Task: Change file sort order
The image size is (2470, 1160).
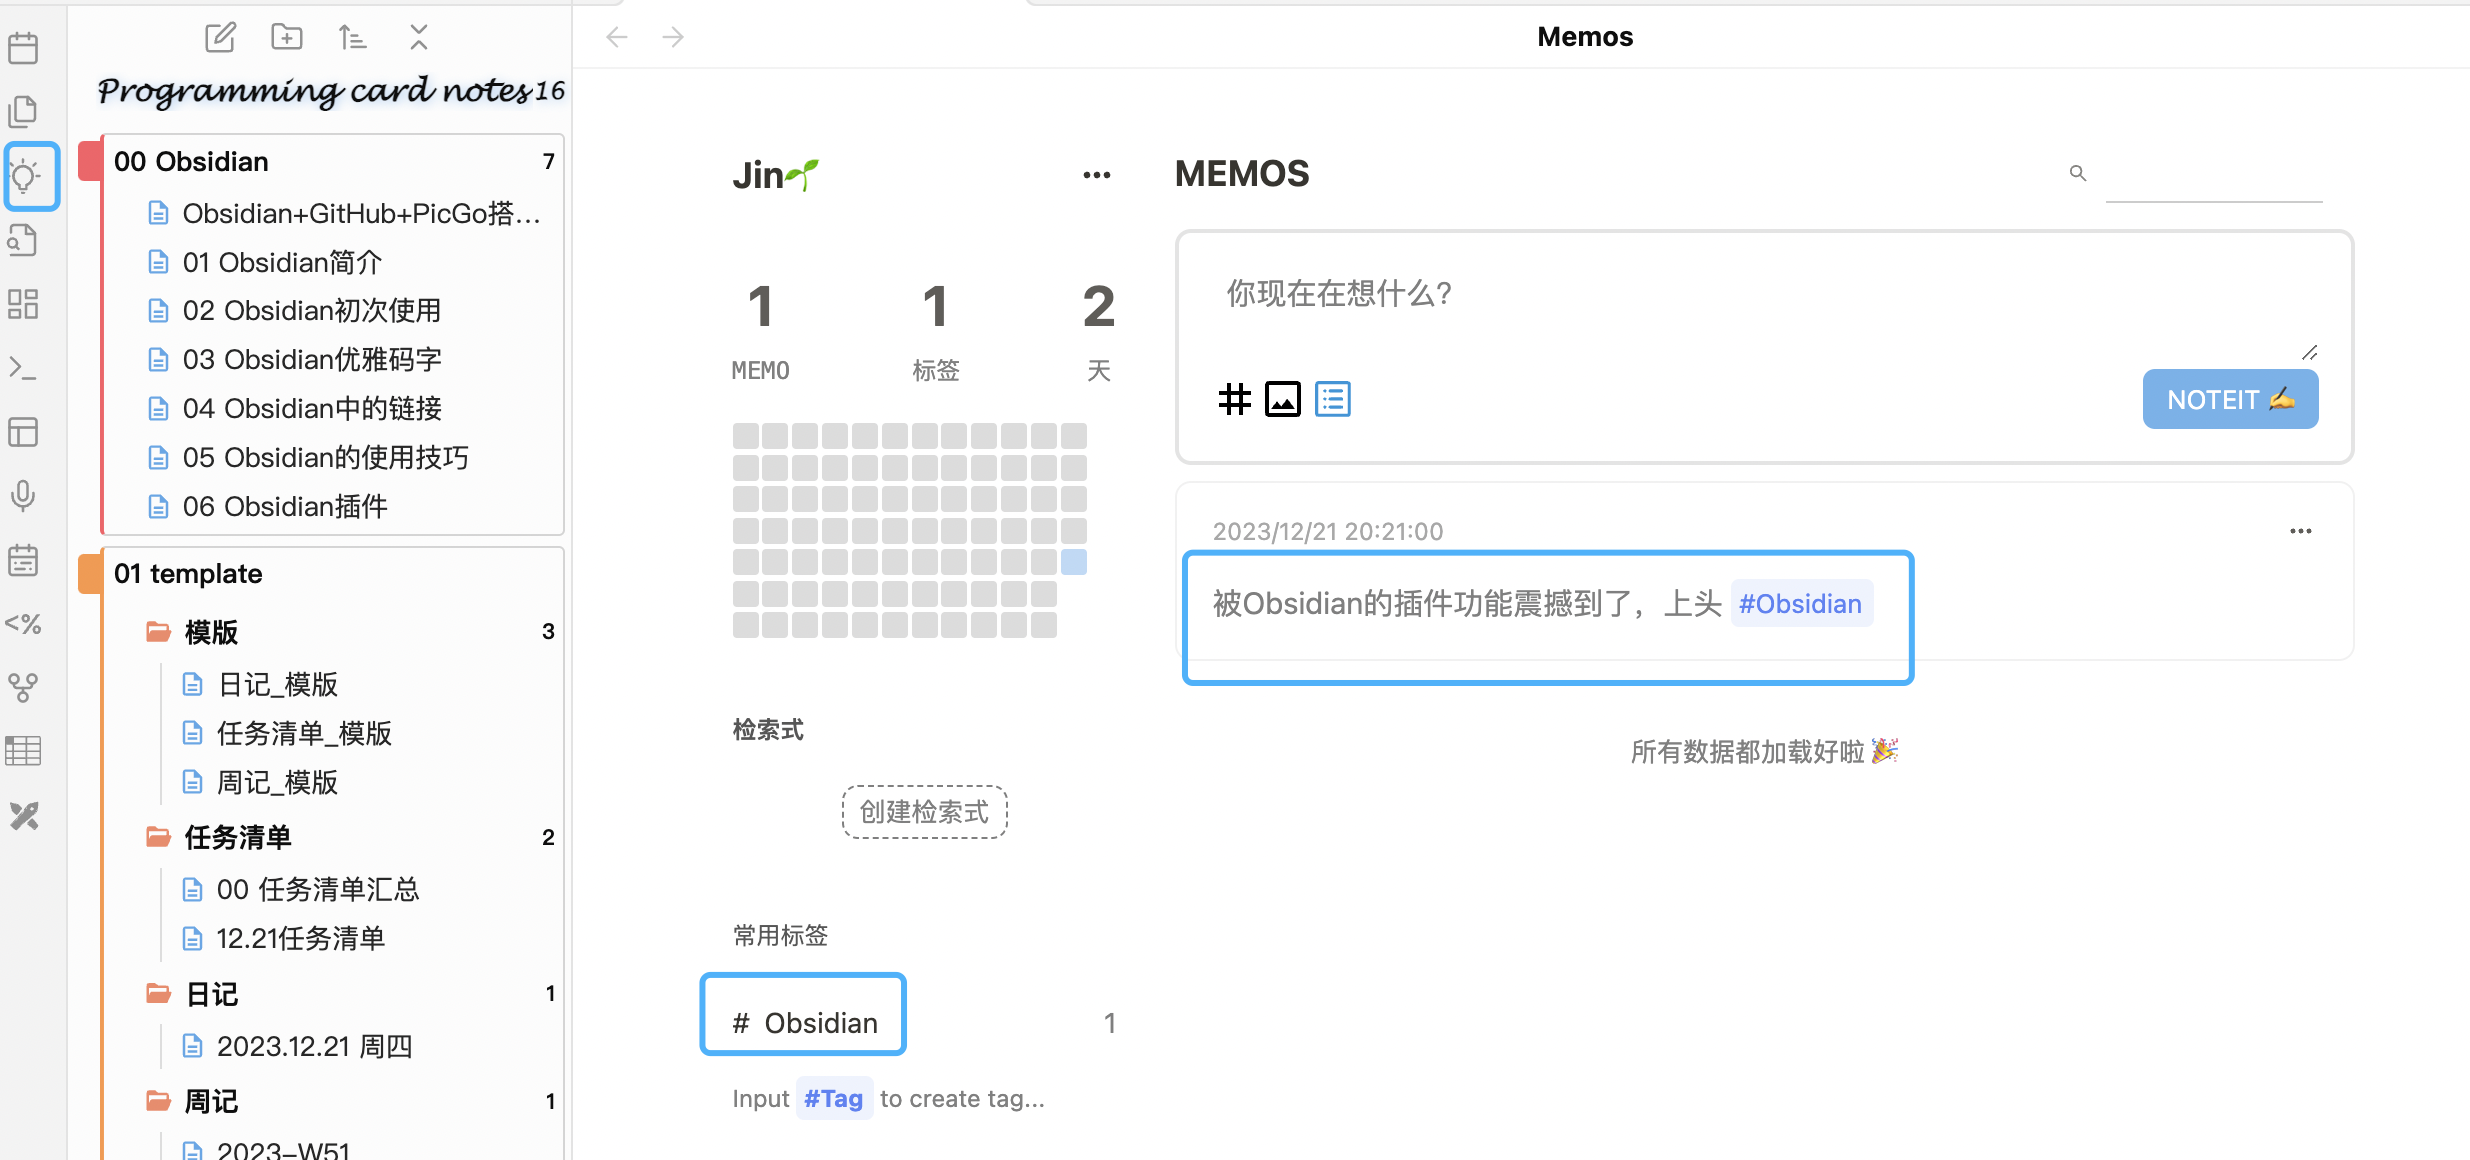Action: coord(352,38)
